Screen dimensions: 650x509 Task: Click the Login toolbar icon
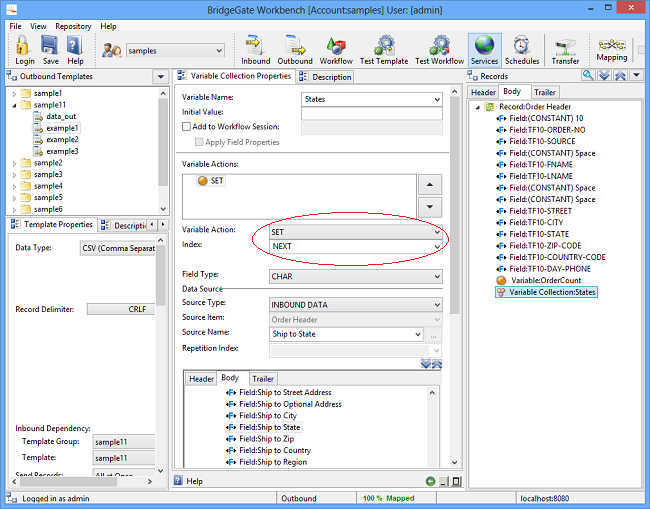point(24,49)
